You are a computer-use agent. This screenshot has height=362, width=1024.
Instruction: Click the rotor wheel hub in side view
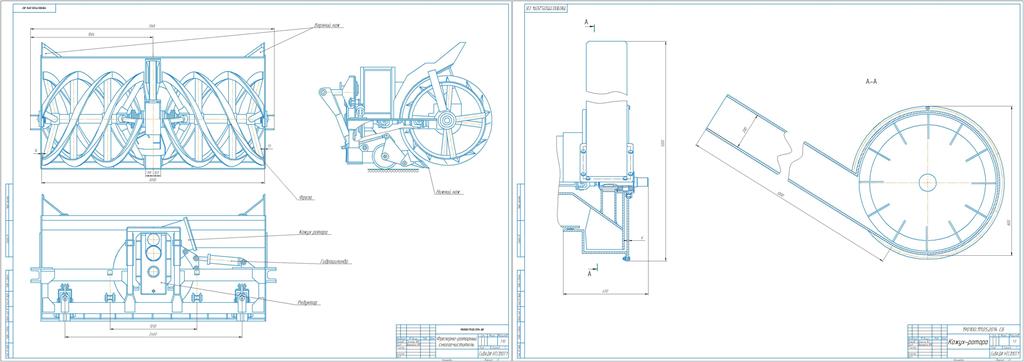(446, 120)
